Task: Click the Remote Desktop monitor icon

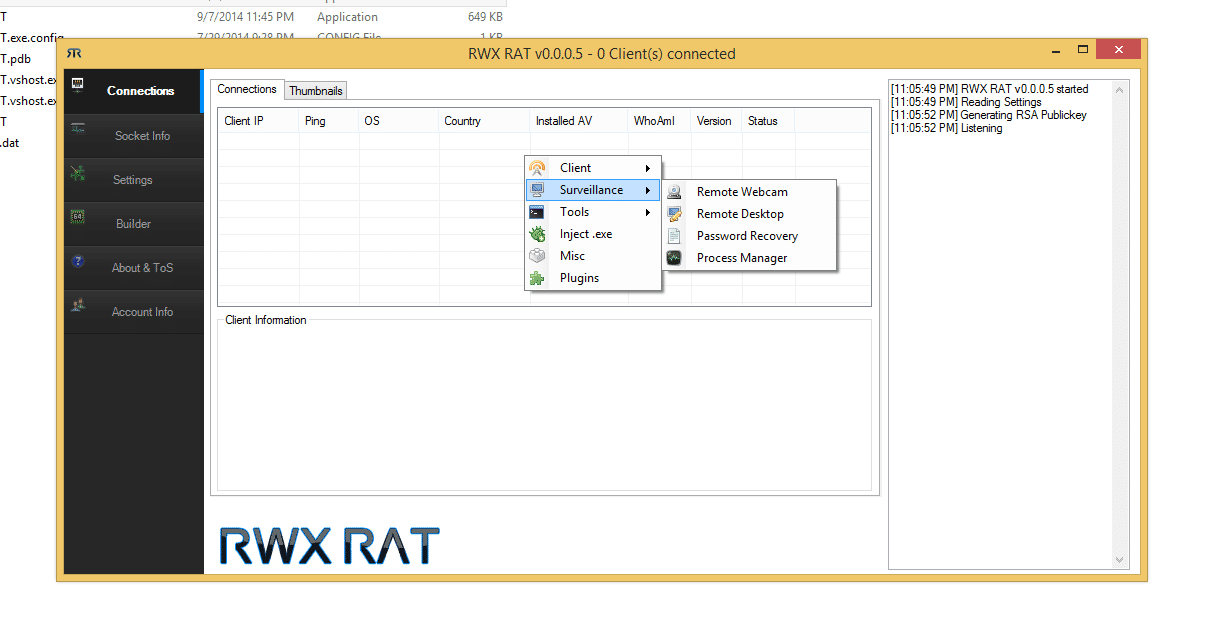Action: coord(674,213)
